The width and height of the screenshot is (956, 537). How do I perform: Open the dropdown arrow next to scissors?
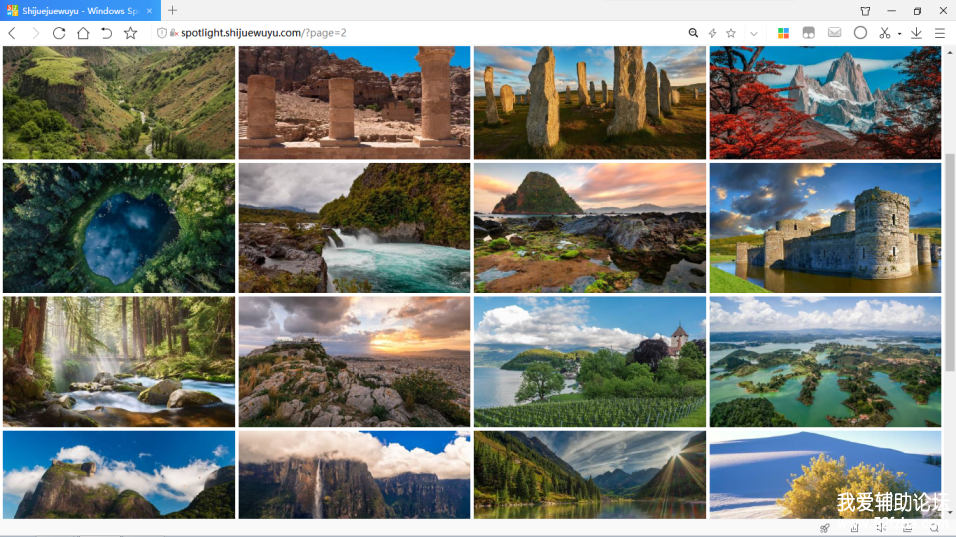click(x=899, y=34)
